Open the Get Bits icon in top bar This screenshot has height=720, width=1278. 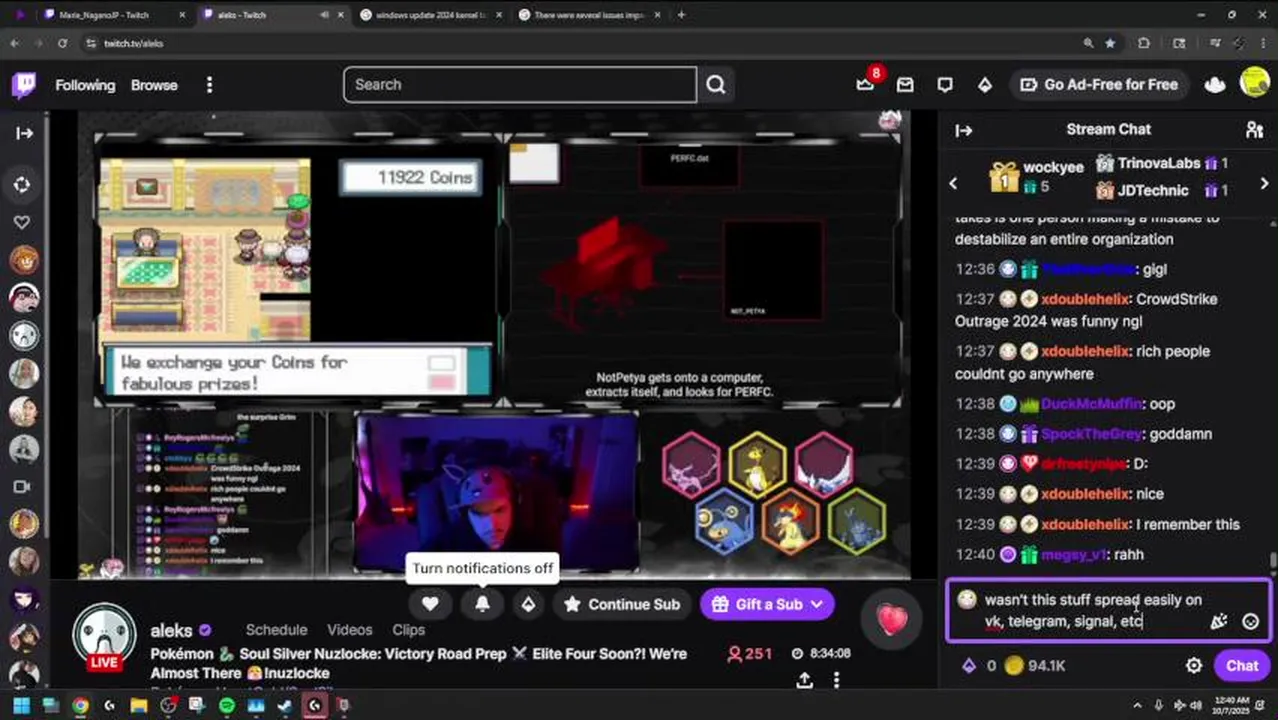click(985, 85)
